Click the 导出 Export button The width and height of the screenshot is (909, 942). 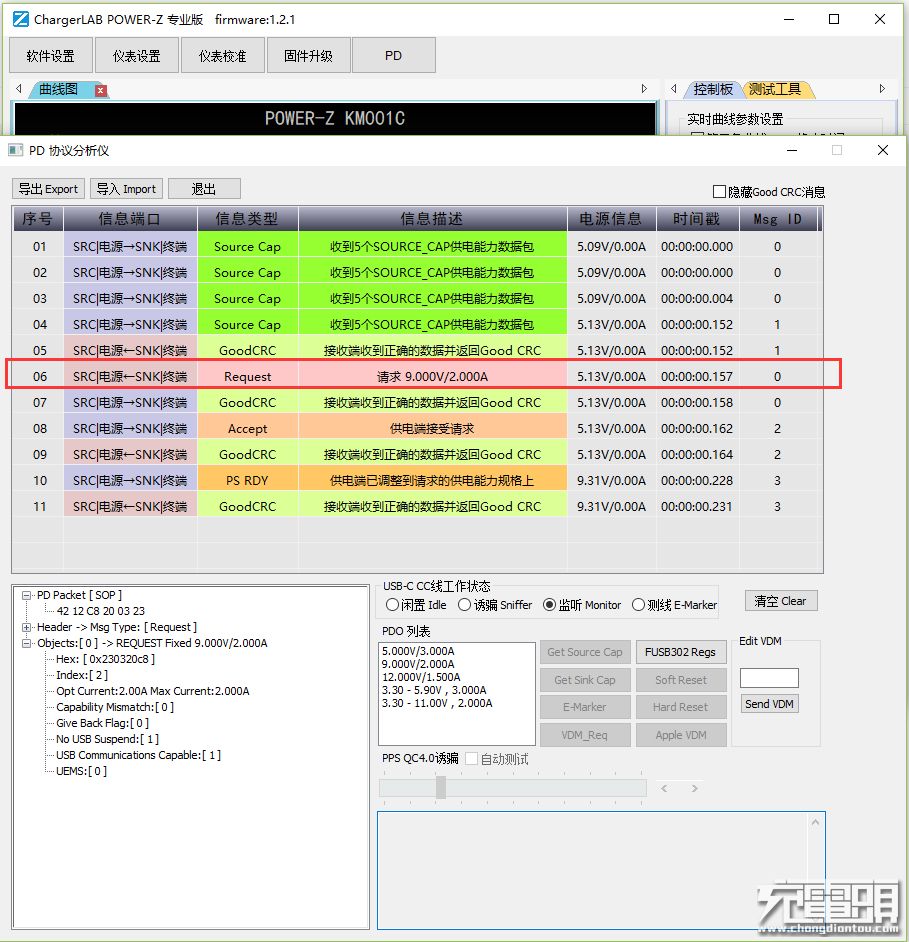tap(49, 189)
